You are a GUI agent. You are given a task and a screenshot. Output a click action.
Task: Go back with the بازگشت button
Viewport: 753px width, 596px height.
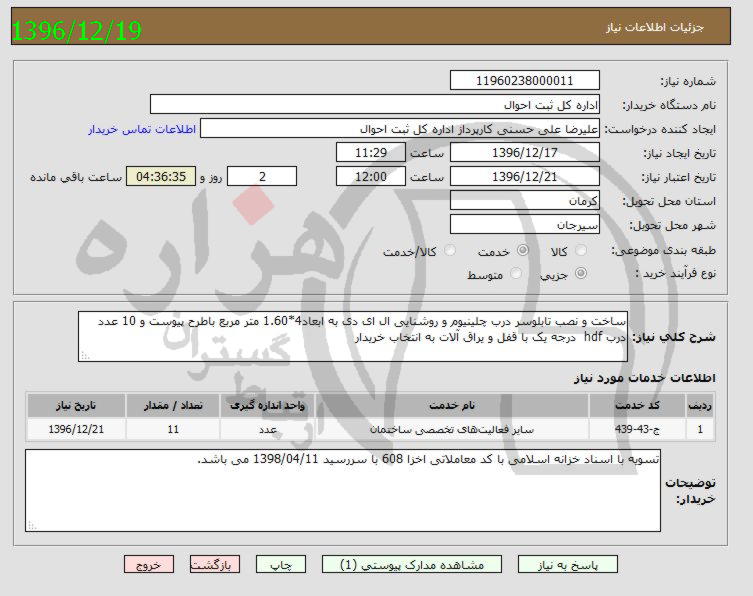tap(215, 564)
